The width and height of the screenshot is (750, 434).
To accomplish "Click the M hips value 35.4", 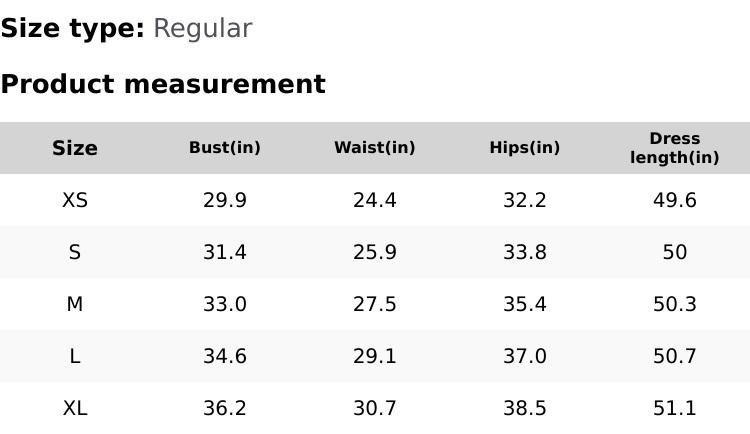I will pyautogui.click(x=525, y=304).
